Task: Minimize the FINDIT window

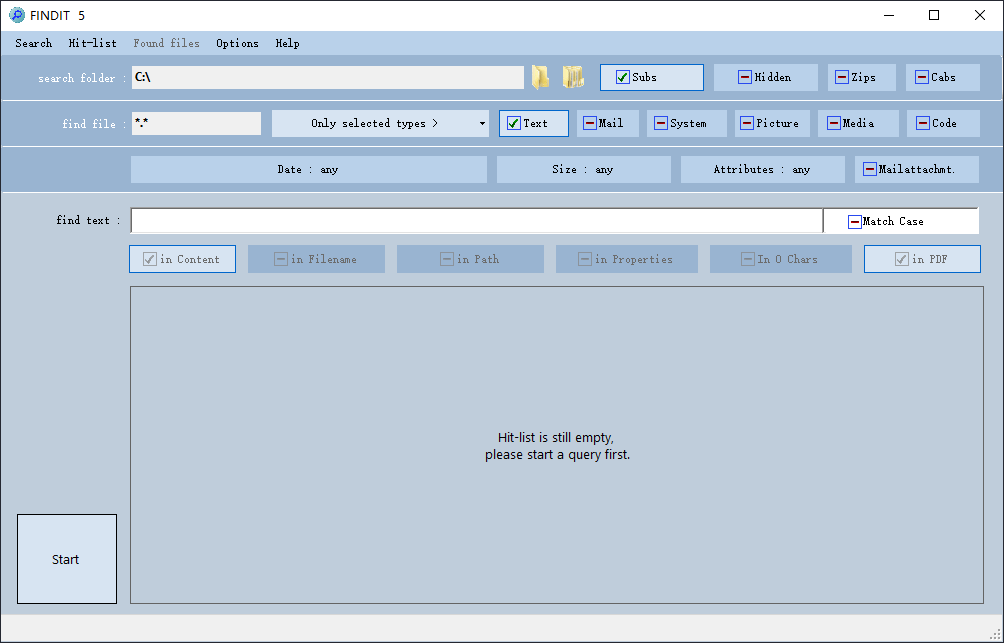Action: [889, 15]
